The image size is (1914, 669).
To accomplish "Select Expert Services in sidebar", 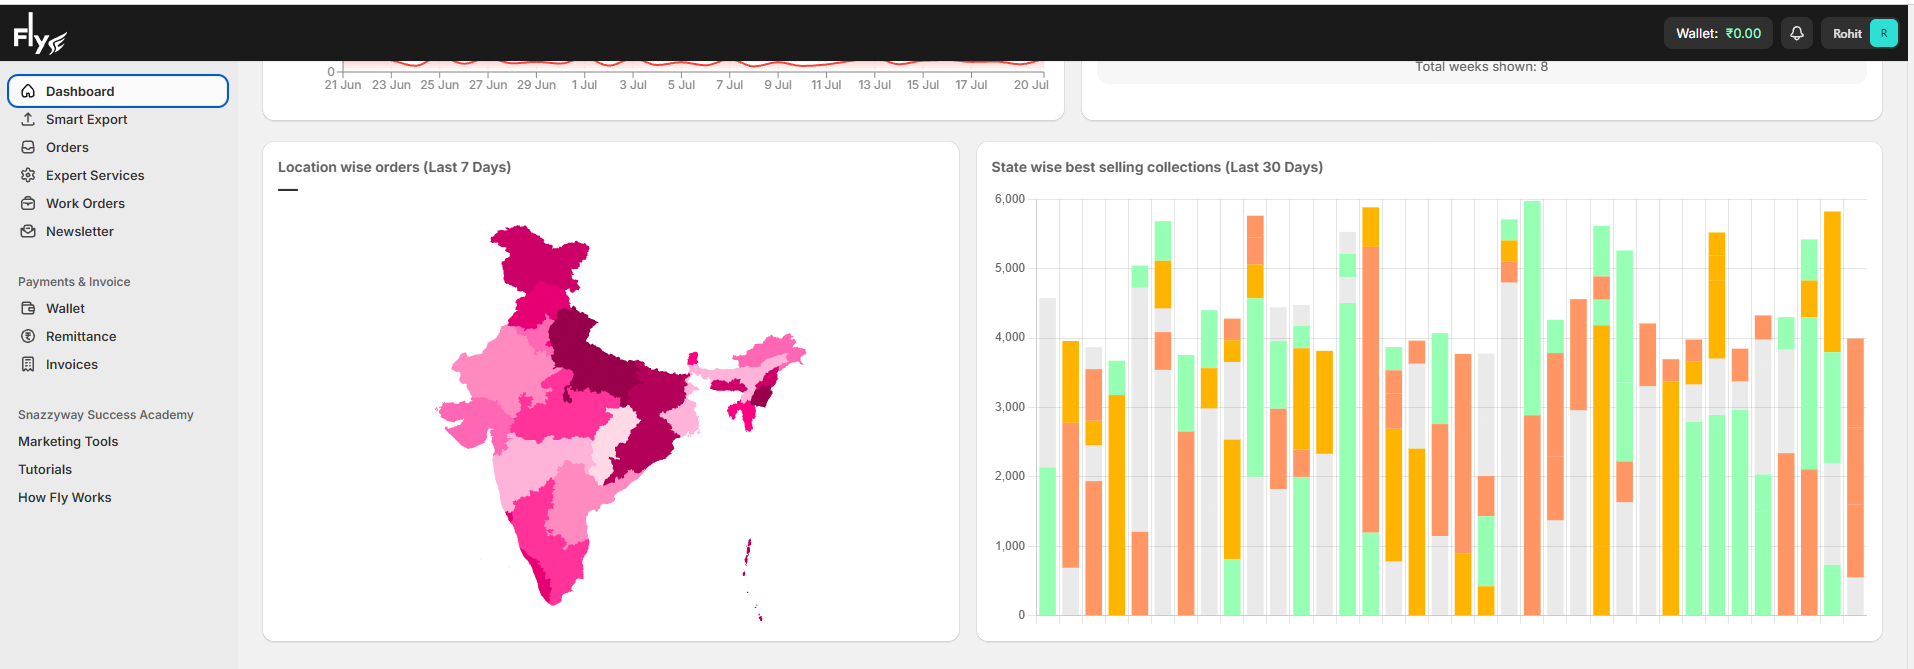I will click(95, 175).
